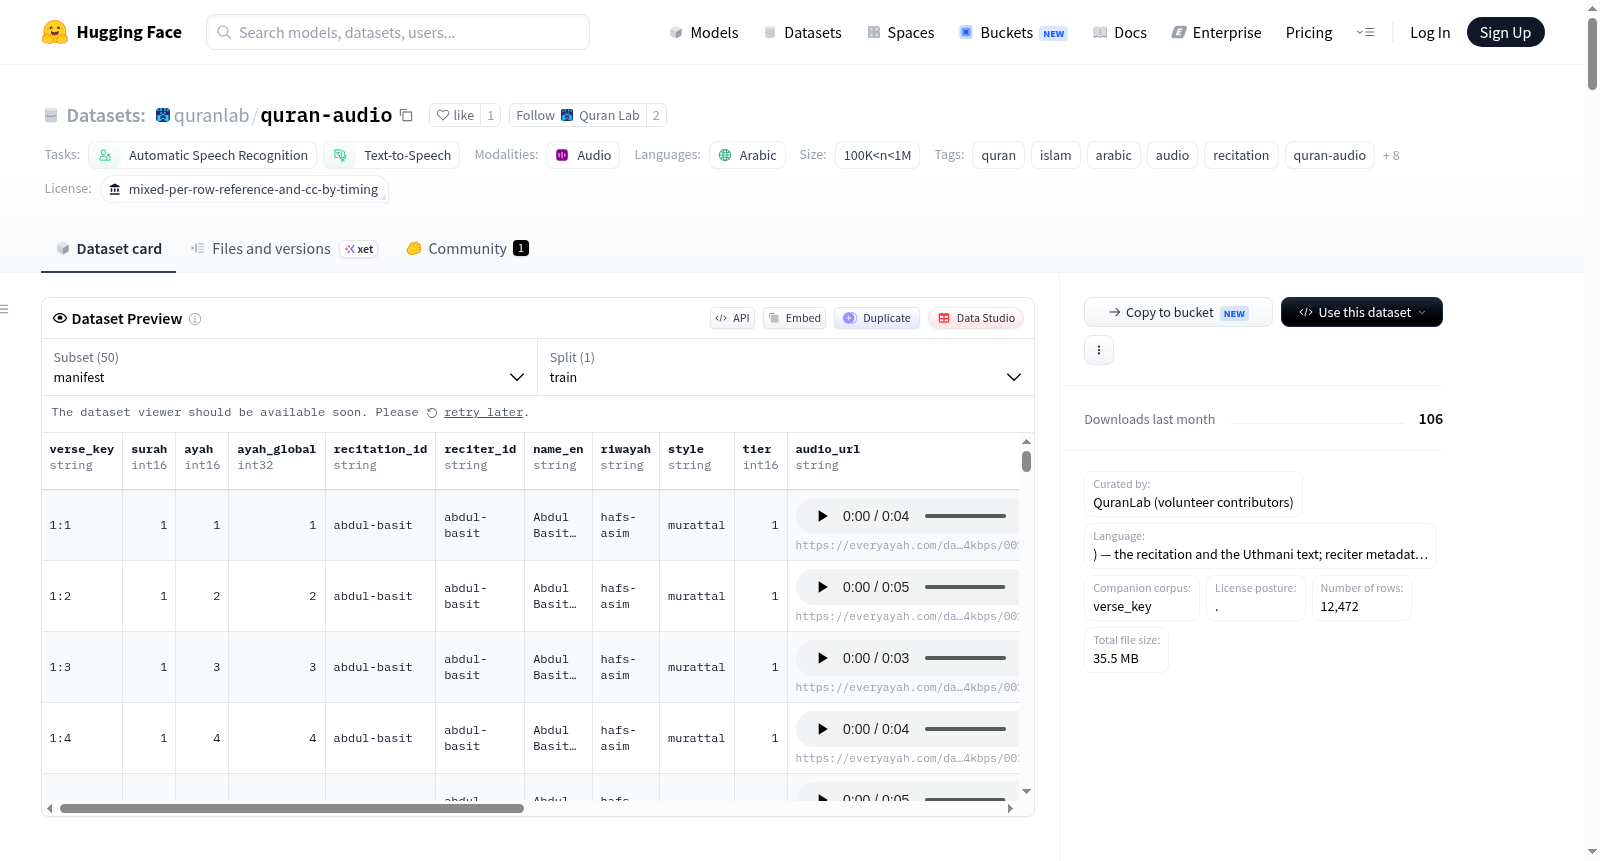Click the Copy to bucket button
1600x861 pixels.
[1178, 312]
